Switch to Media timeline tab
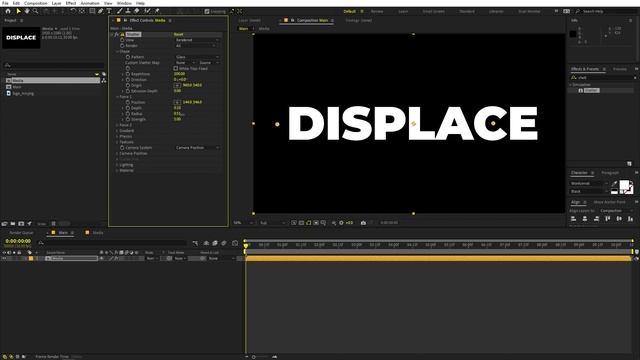Viewport: 640px width, 360px height. pos(98,233)
